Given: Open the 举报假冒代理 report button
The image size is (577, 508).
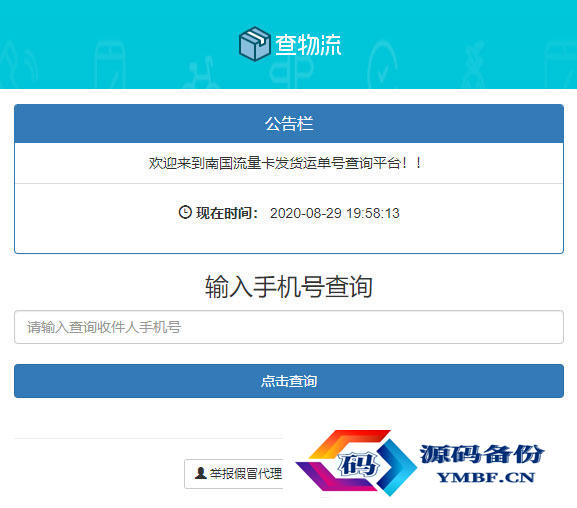Looking at the screenshot, I should pyautogui.click(x=234, y=473).
